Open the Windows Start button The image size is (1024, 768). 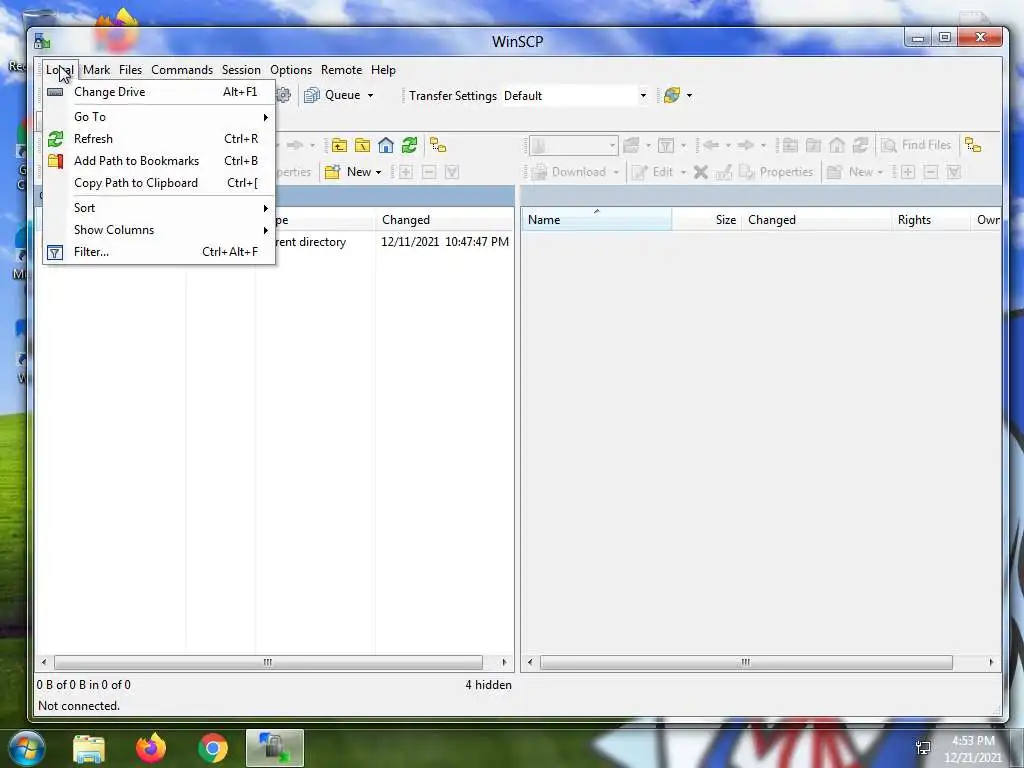pyautogui.click(x=27, y=748)
